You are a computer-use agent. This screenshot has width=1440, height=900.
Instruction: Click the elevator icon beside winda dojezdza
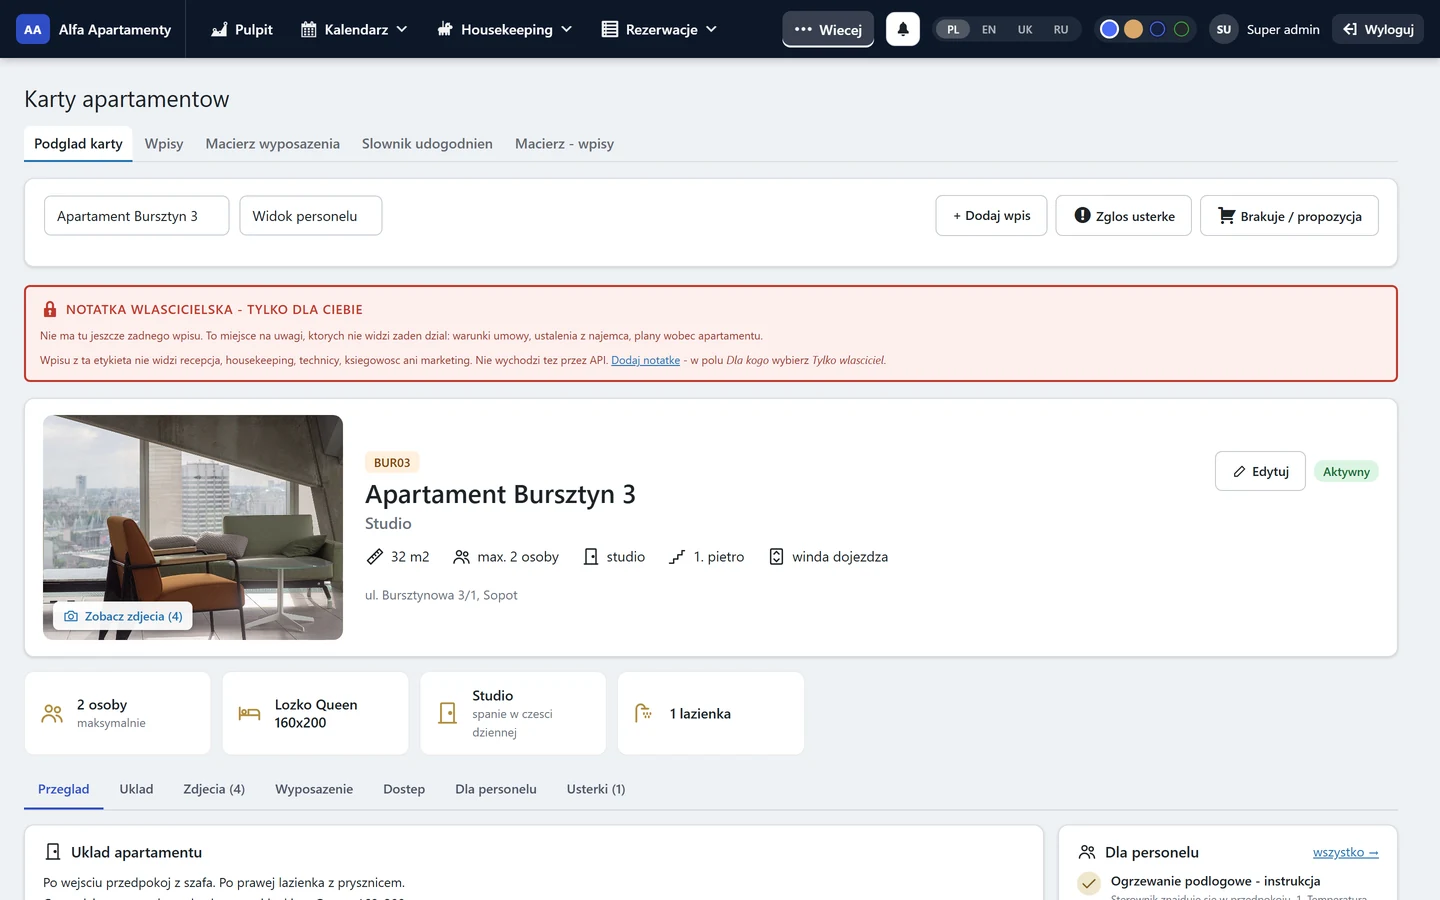(x=776, y=556)
